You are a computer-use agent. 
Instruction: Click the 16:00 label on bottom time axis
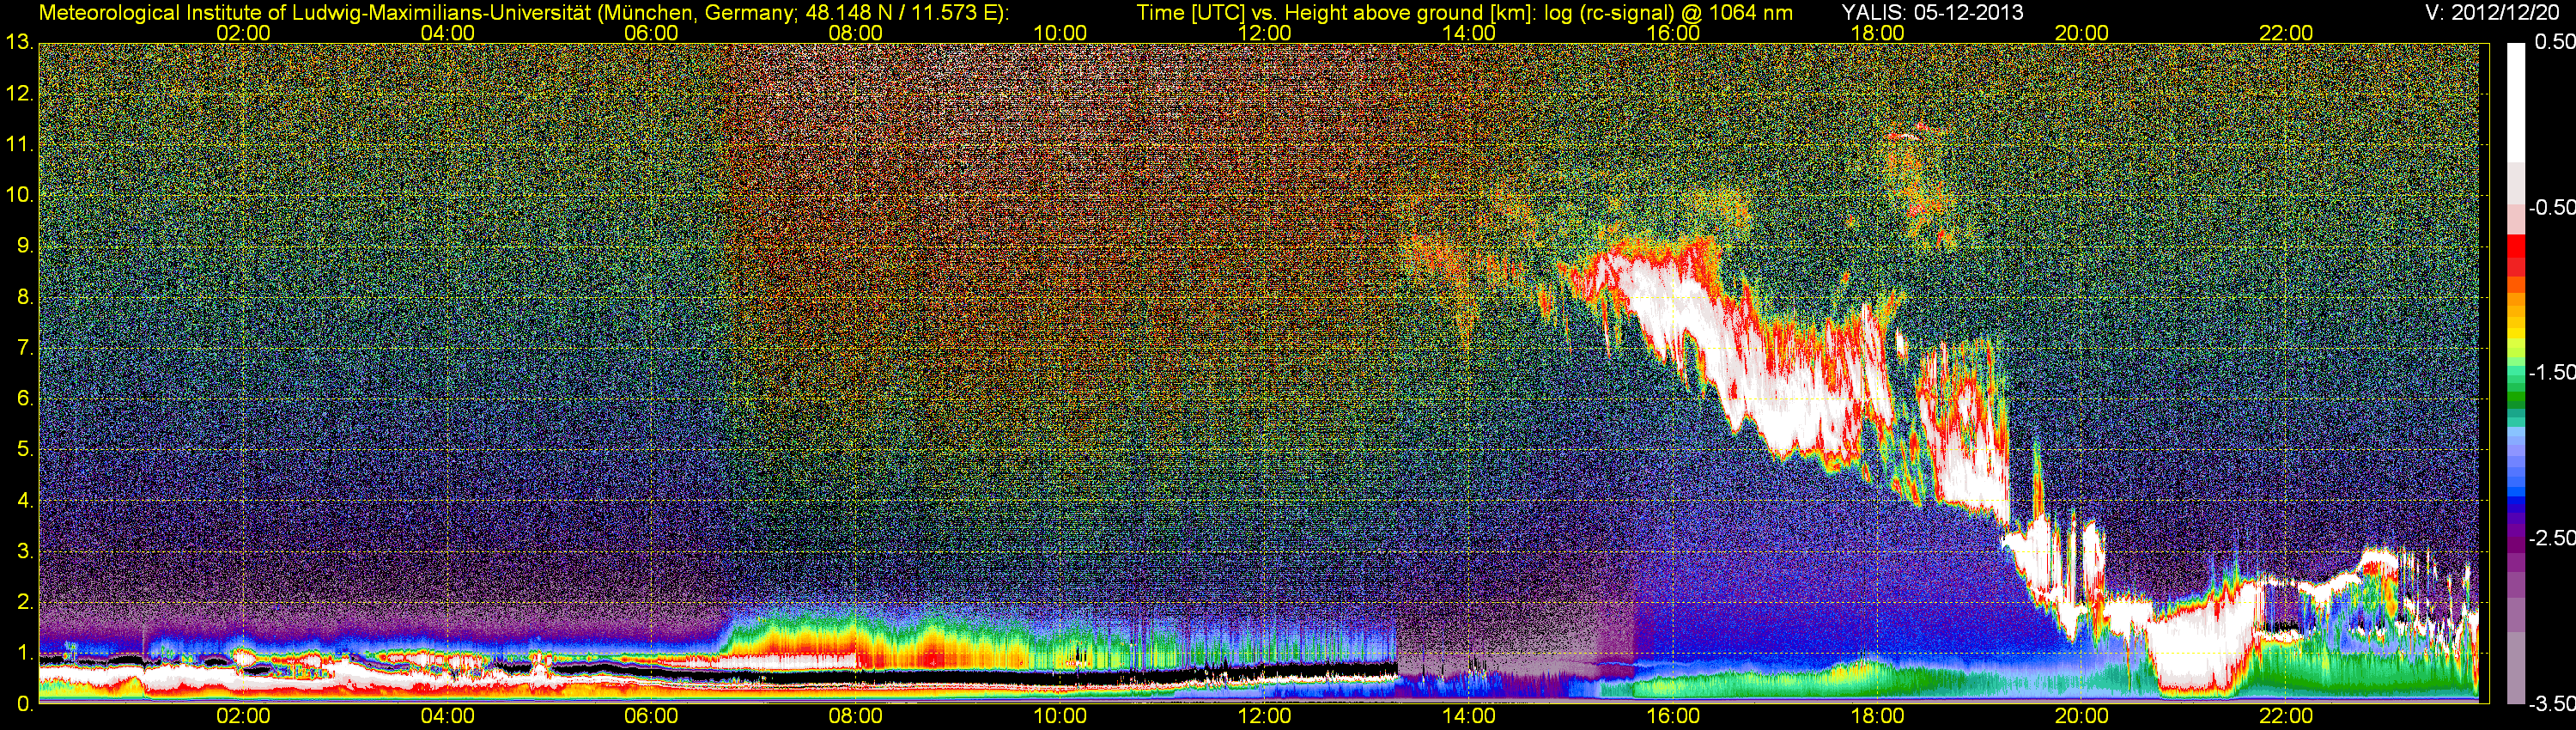click(1673, 716)
